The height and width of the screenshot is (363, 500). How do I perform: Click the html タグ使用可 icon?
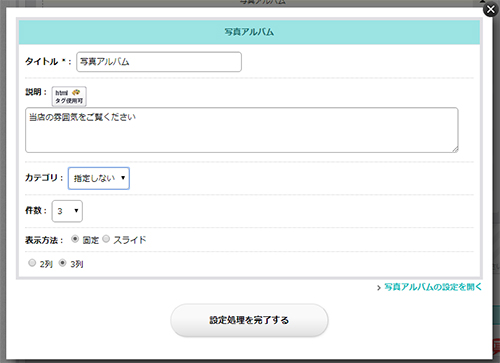[69, 96]
